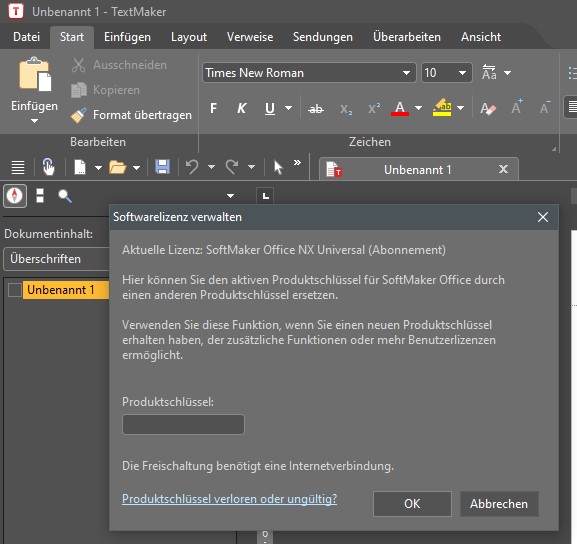Image resolution: width=577 pixels, height=544 pixels.
Task: Open recent files dropdown next to folder
Action: point(137,167)
